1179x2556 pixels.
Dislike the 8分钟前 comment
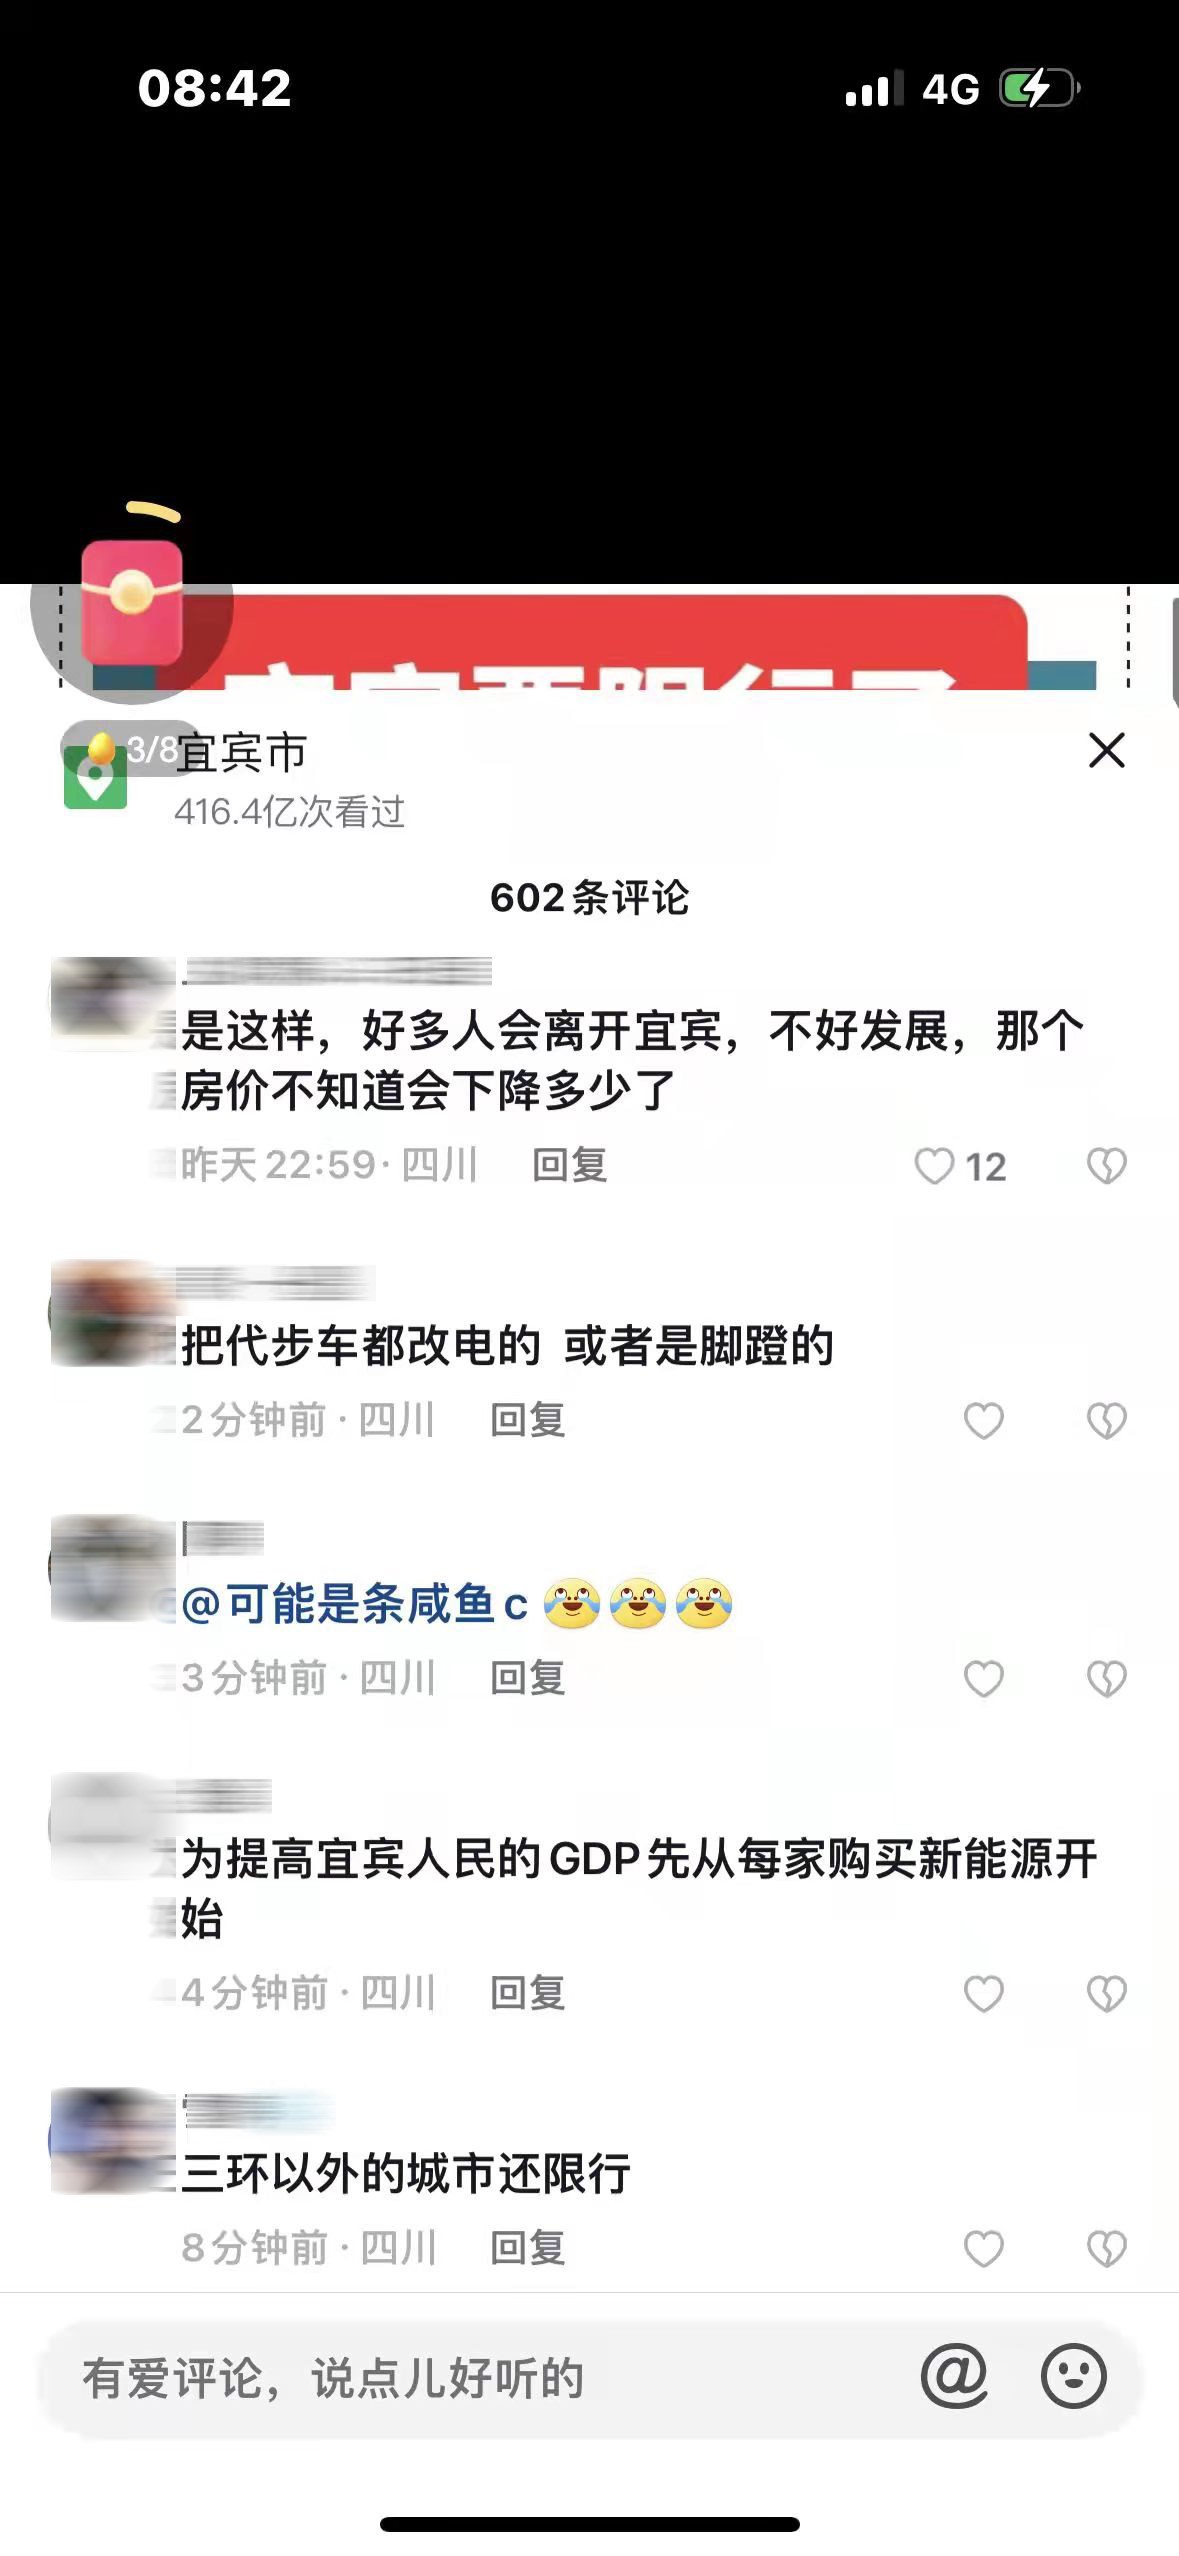tap(1106, 2248)
